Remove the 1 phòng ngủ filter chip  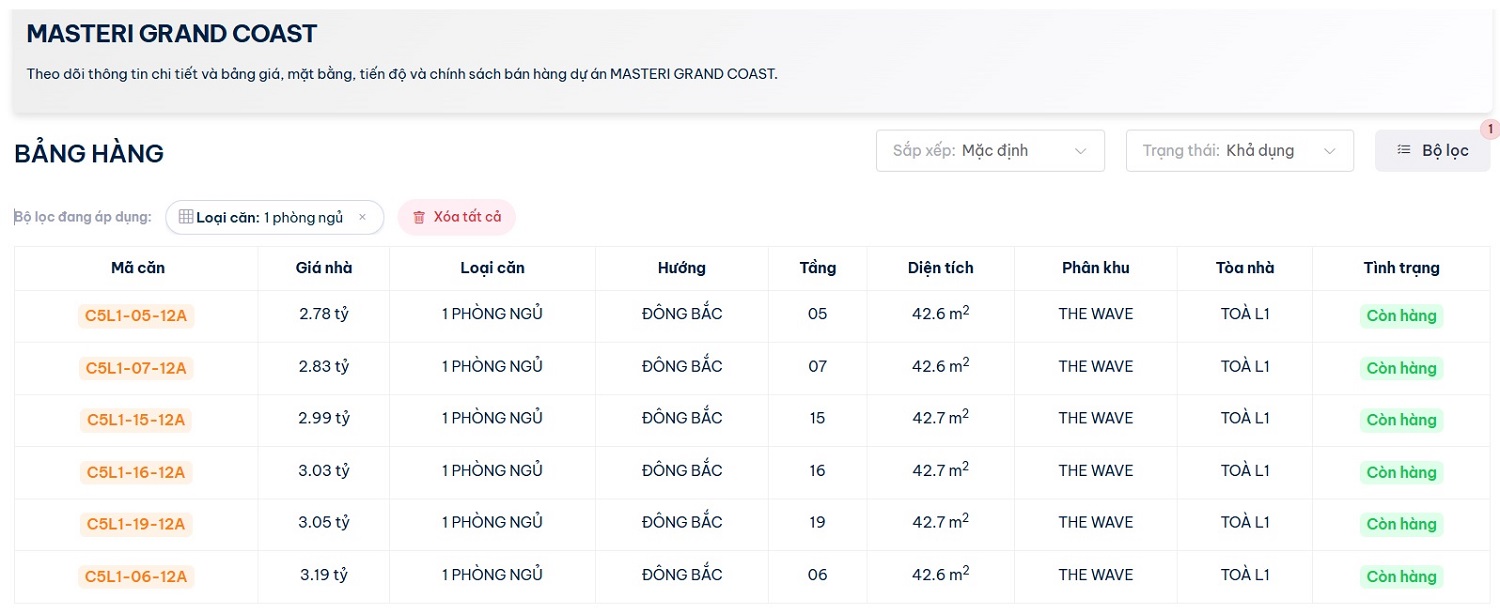coord(362,217)
